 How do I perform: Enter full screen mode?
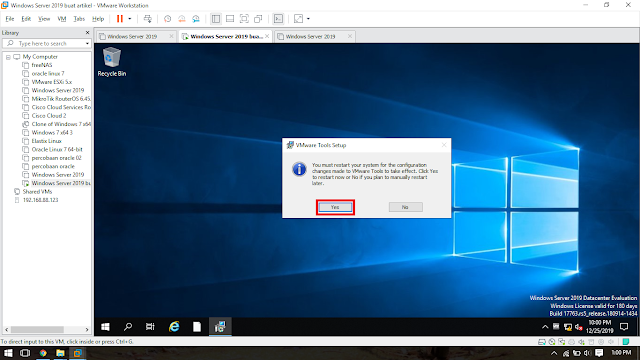click(x=244, y=19)
